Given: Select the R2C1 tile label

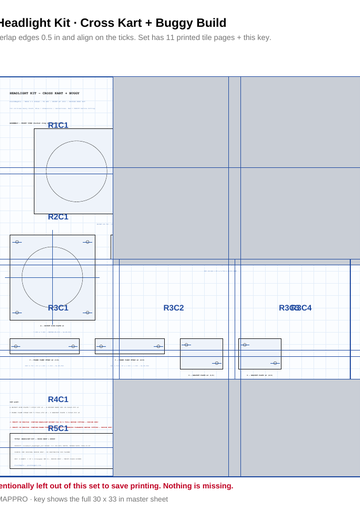Looking at the screenshot, I should click(x=58, y=217).
